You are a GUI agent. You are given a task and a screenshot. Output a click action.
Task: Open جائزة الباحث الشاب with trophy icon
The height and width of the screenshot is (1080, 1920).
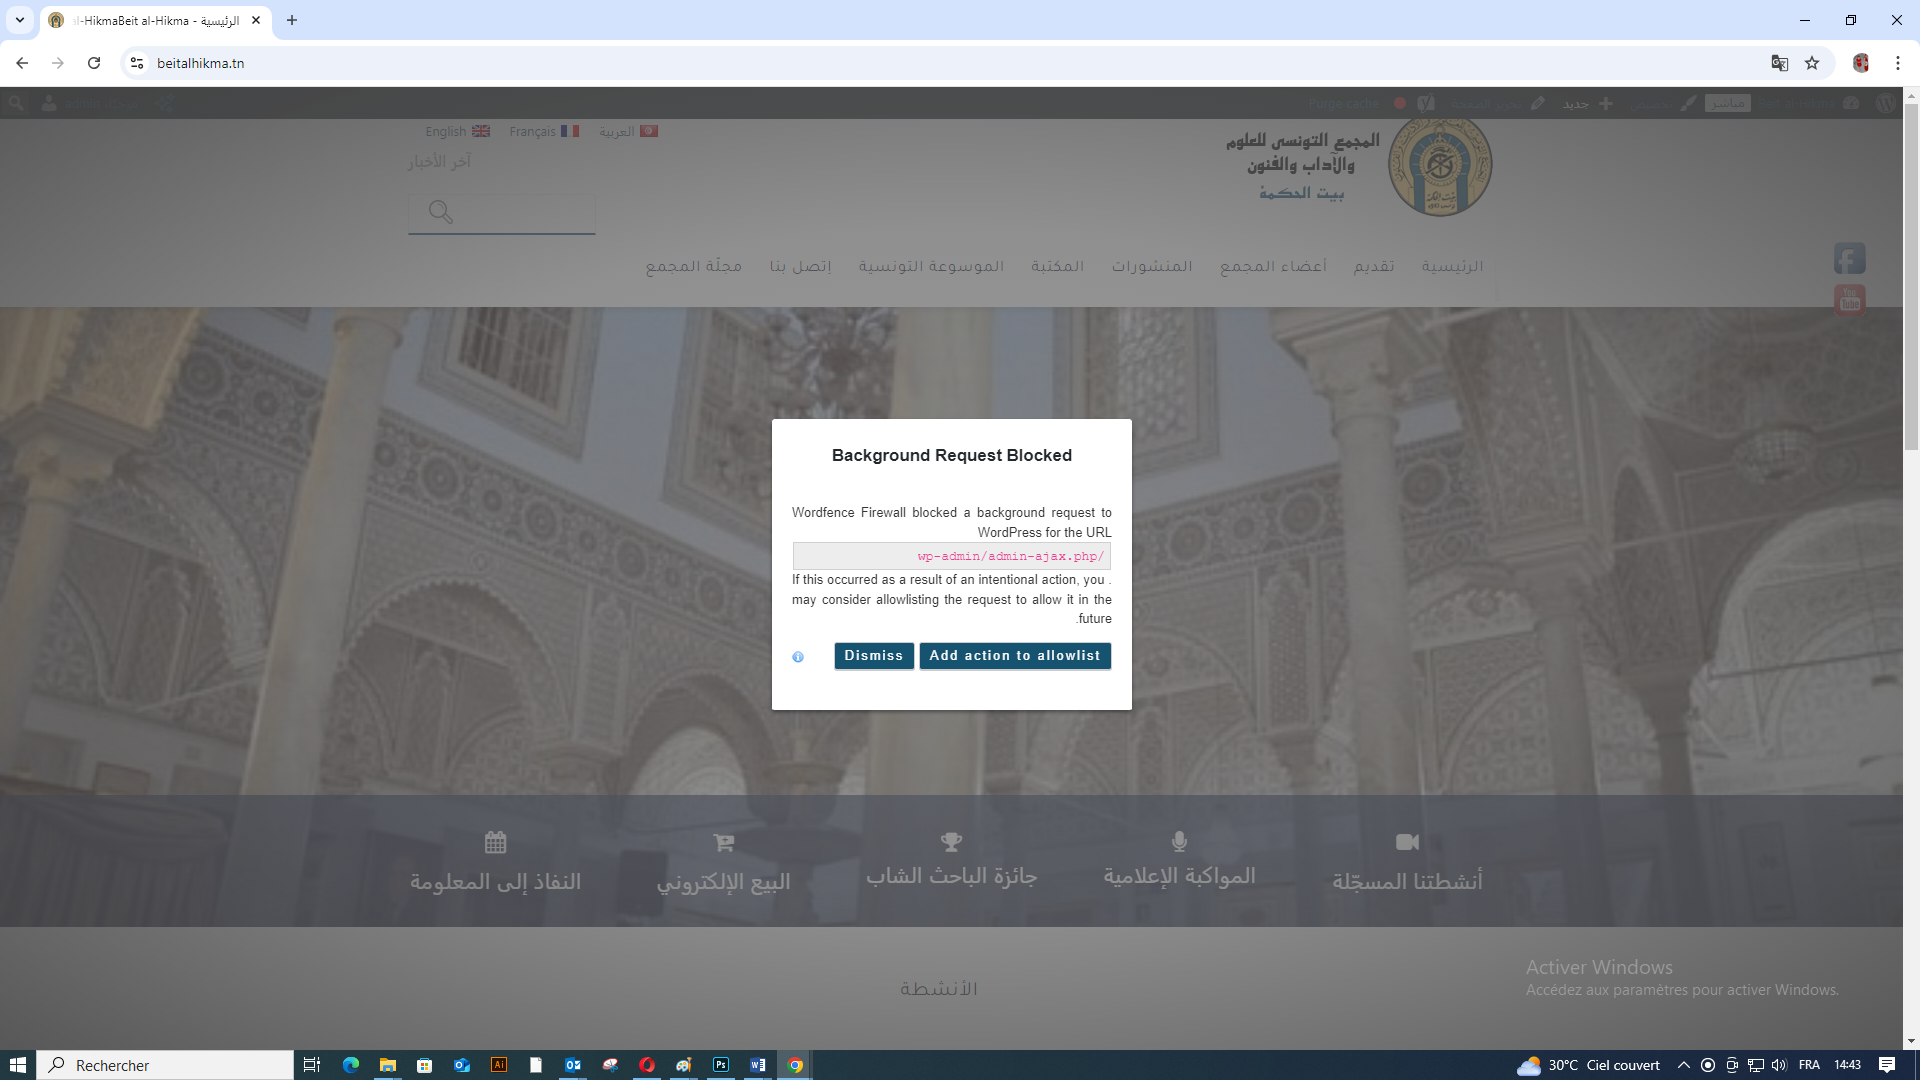(x=951, y=859)
